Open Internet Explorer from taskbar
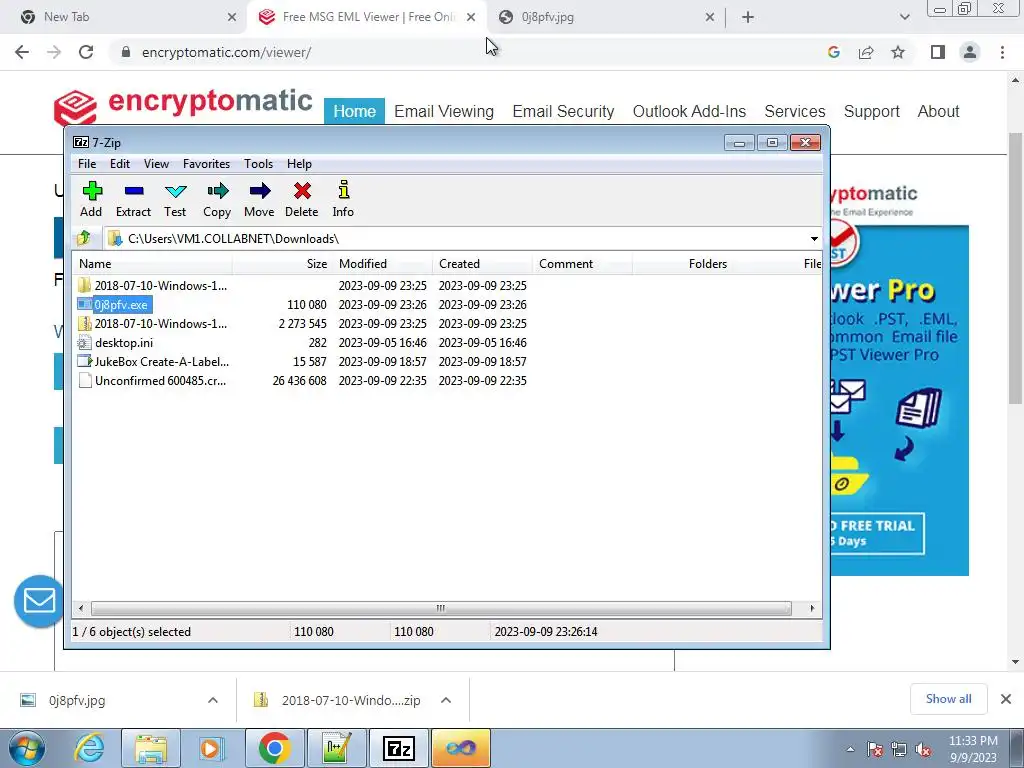This screenshot has height=768, width=1024. pyautogui.click(x=89, y=748)
